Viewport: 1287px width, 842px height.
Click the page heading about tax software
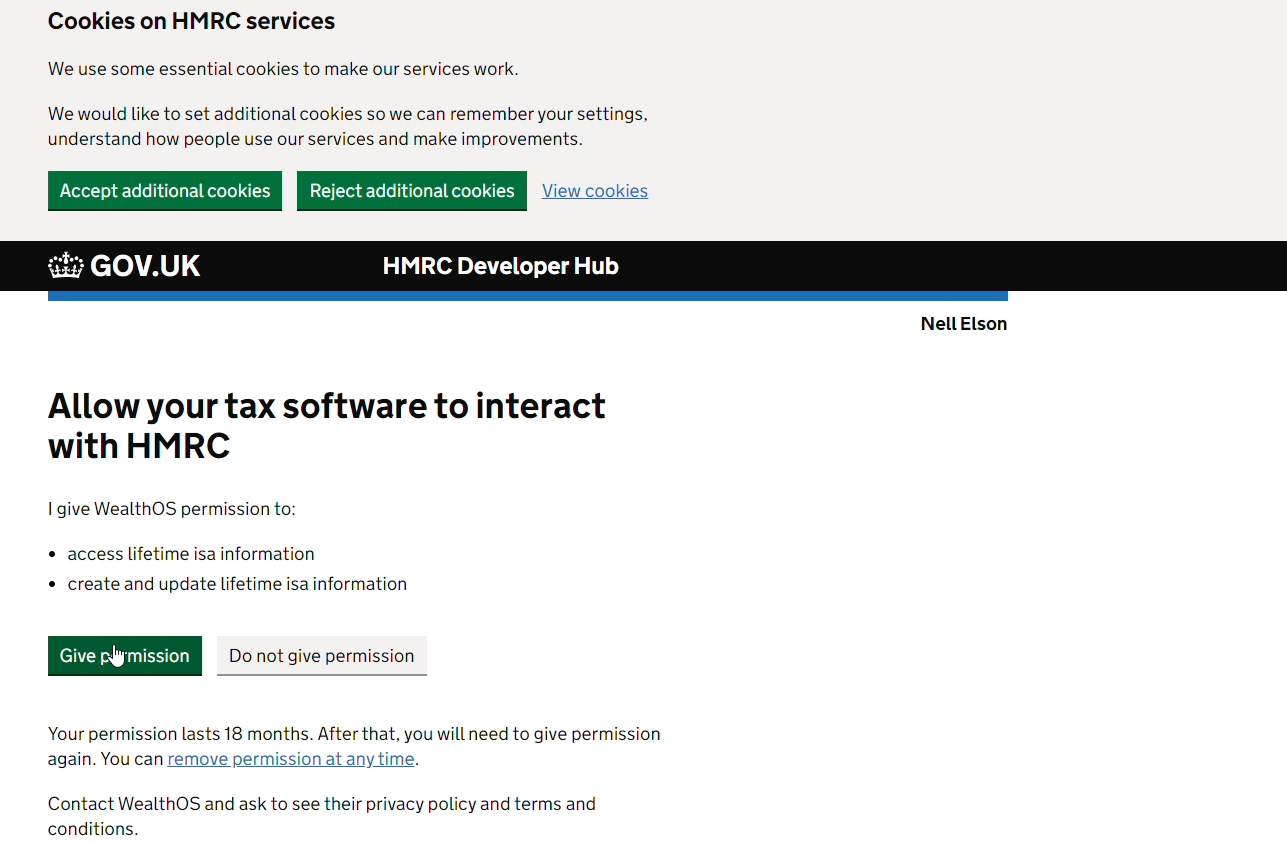(x=327, y=425)
